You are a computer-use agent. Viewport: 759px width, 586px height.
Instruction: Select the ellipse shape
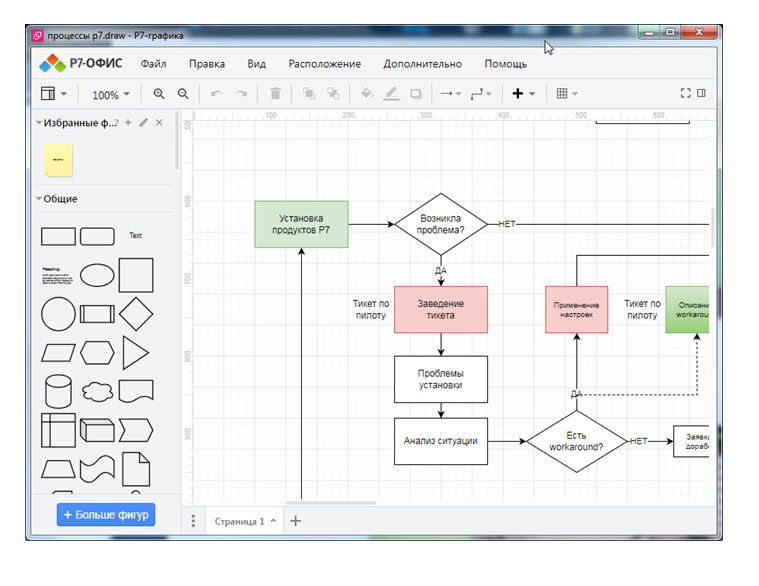pyautogui.click(x=97, y=275)
